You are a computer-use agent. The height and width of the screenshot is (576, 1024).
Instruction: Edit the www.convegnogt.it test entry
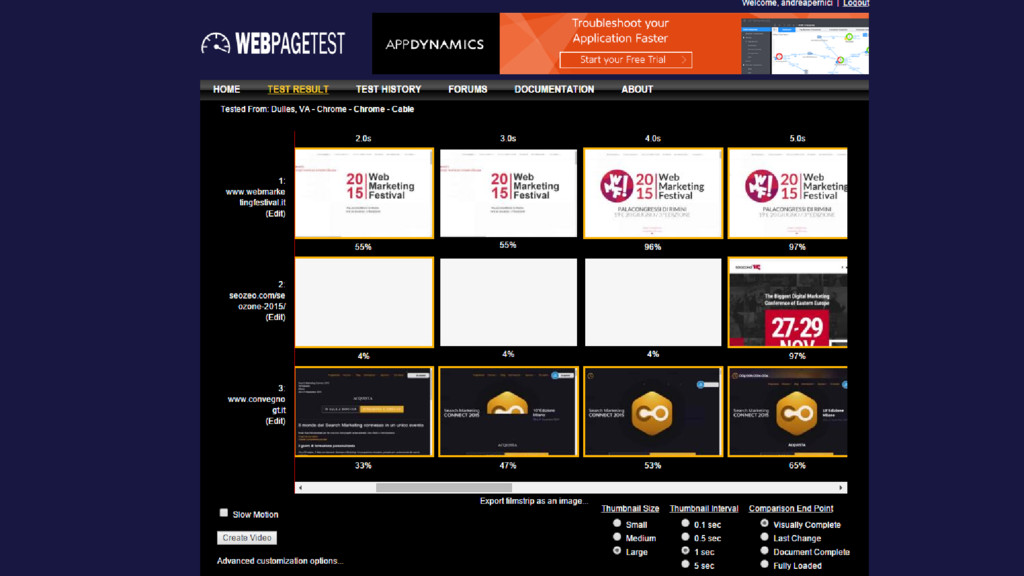click(x=276, y=421)
